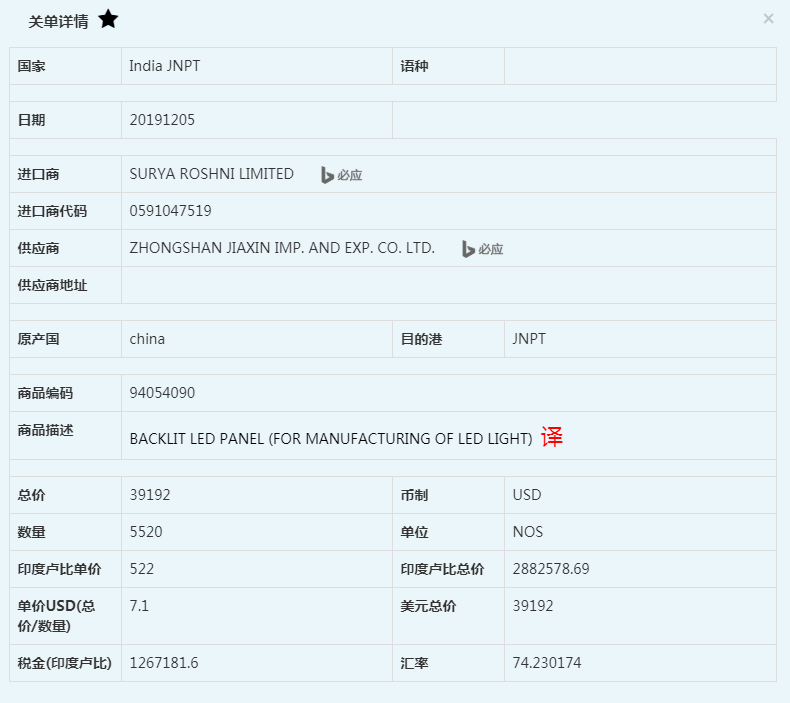Click the unit value NOS

coord(528,532)
